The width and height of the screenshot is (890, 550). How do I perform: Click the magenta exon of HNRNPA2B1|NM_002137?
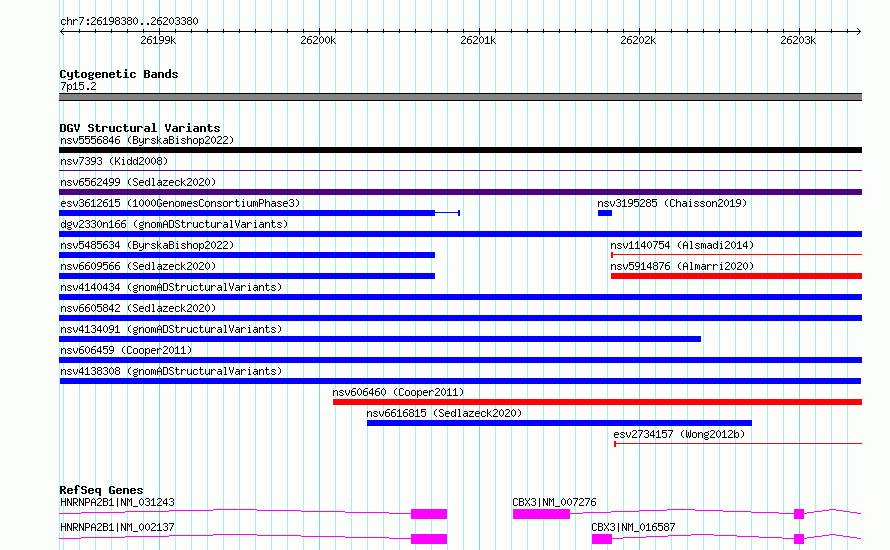[x=429, y=539]
